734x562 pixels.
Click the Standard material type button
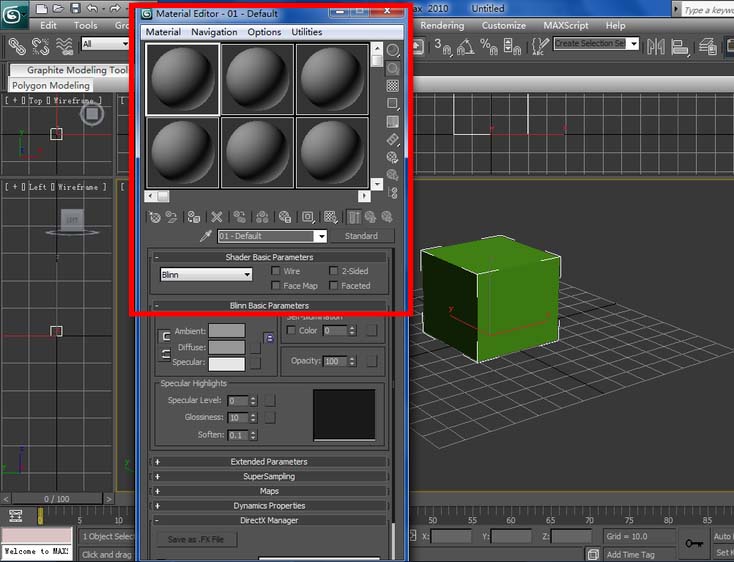point(361,236)
